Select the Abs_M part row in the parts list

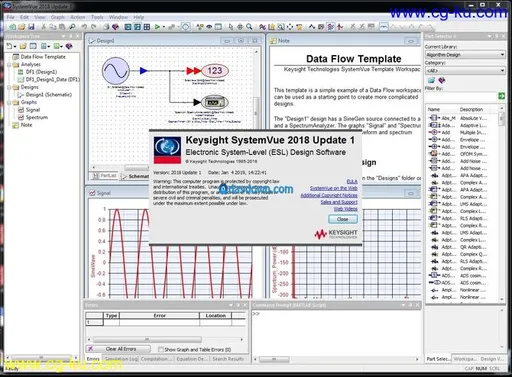click(x=463, y=118)
